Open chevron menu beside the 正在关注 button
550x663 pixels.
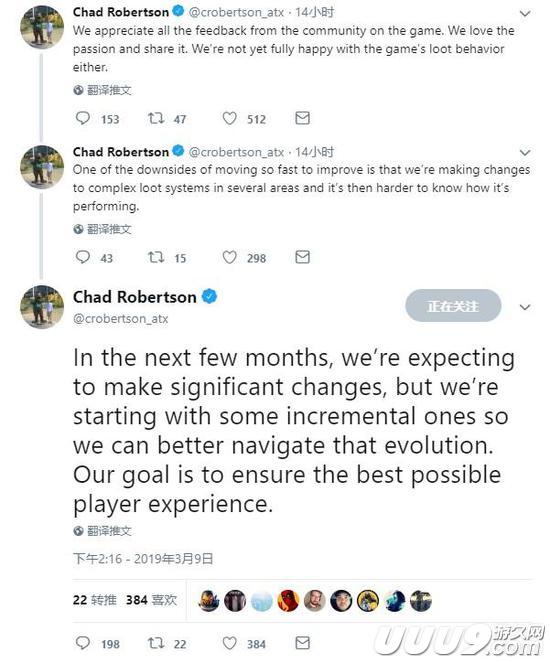525,307
